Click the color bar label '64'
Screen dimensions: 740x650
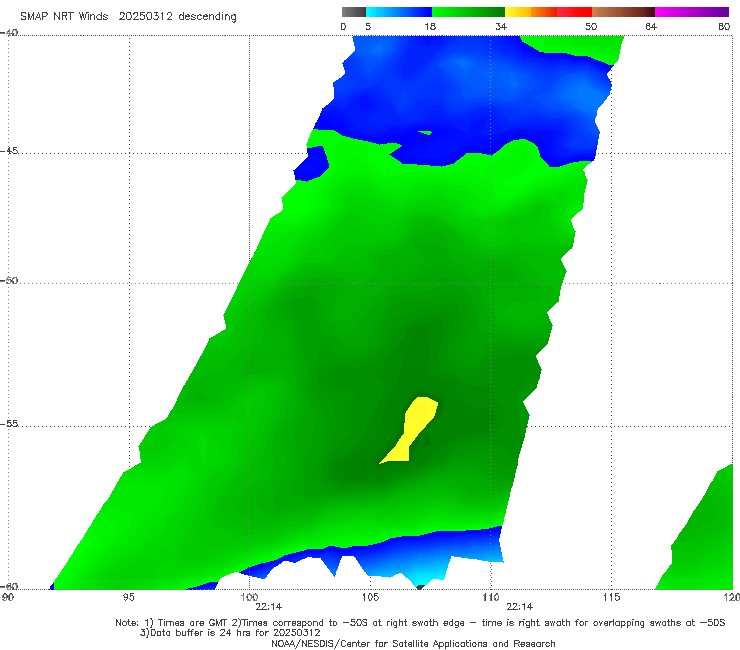[x=651, y=26]
